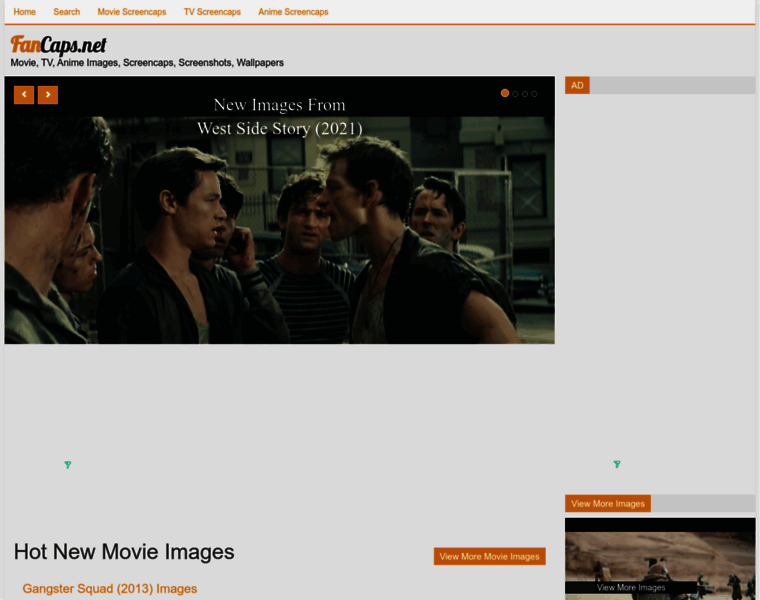
Task: Go to previous slide with left arrow
Action: tap(24, 95)
